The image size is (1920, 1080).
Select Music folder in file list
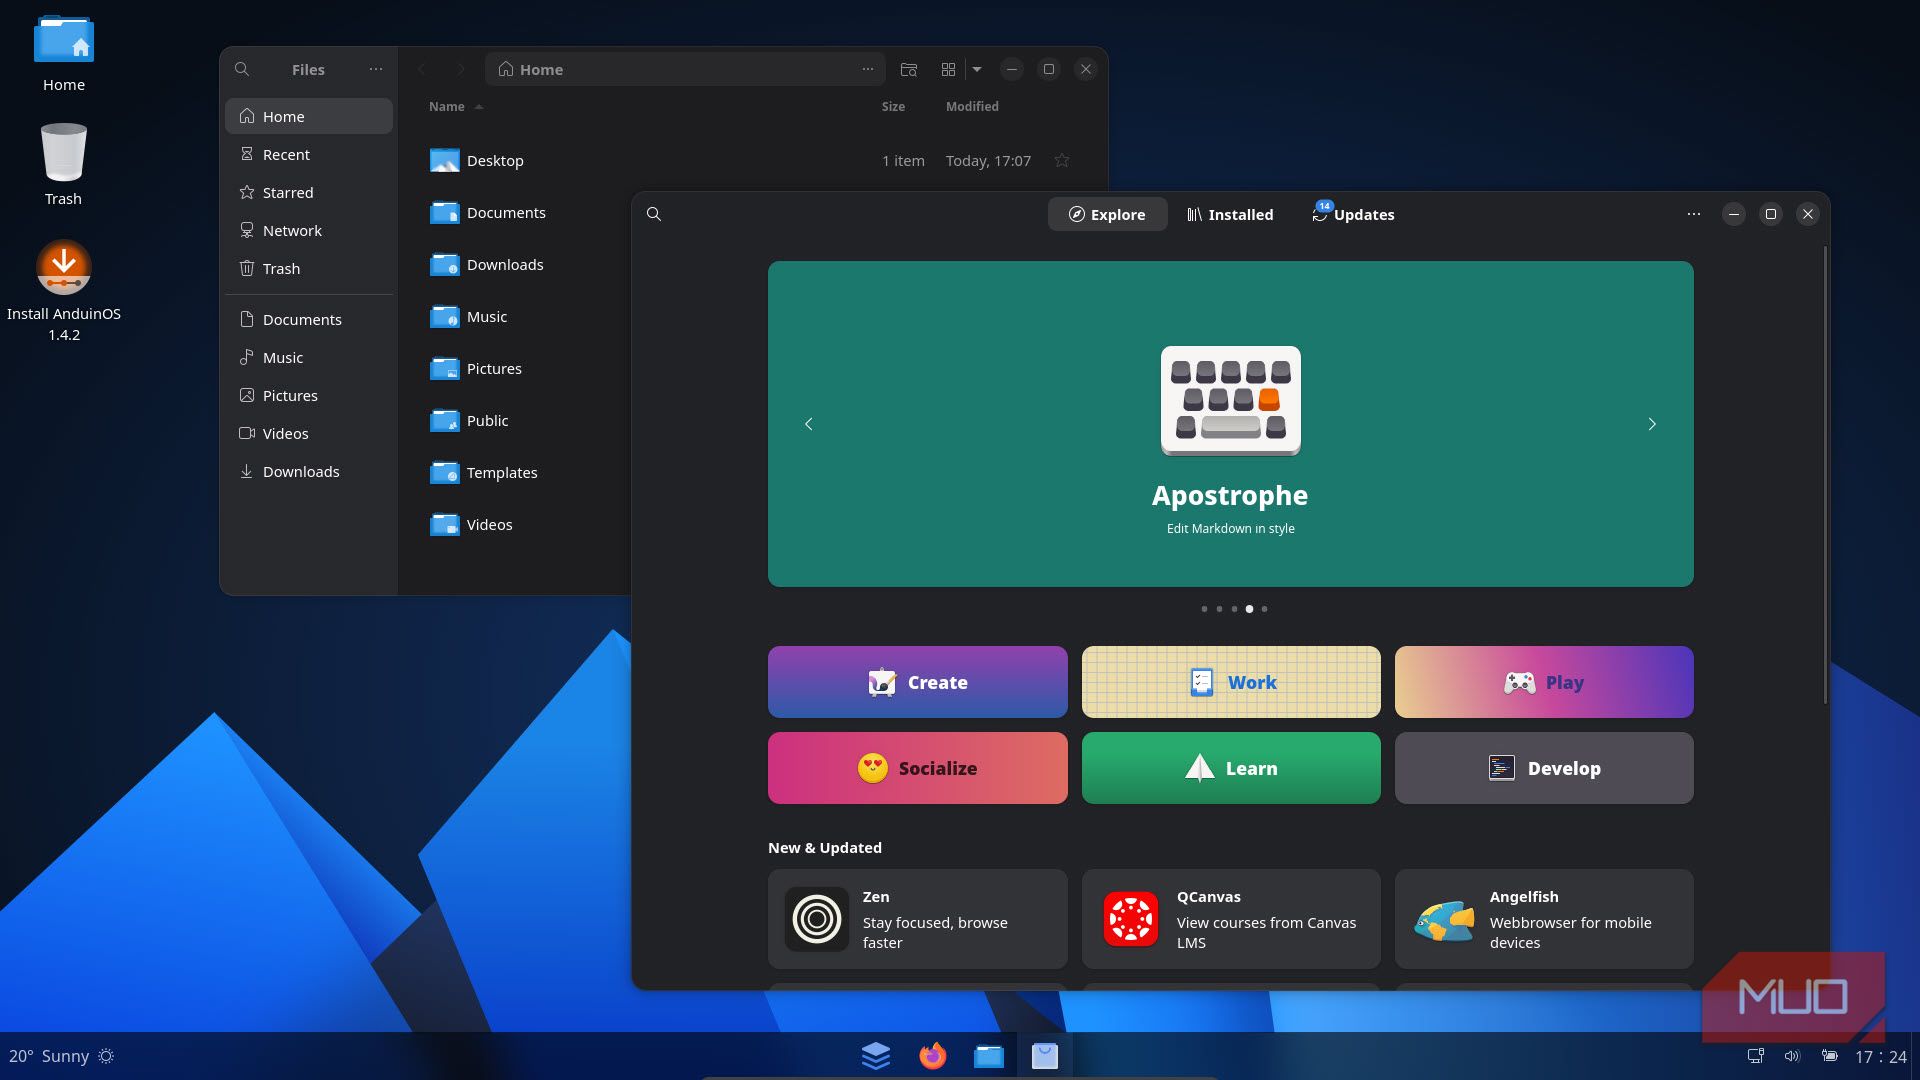pos(468,316)
